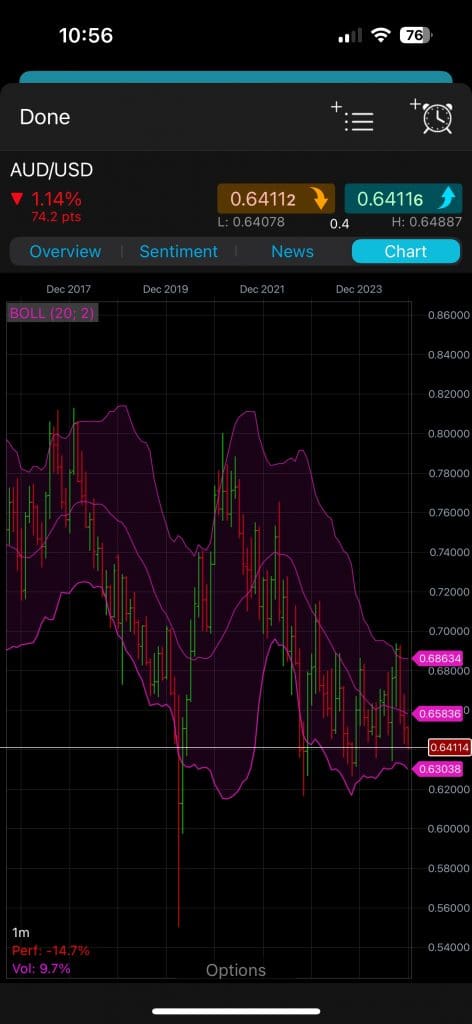
Task: Tap the sell price 0.64112 button
Action: pos(276,199)
